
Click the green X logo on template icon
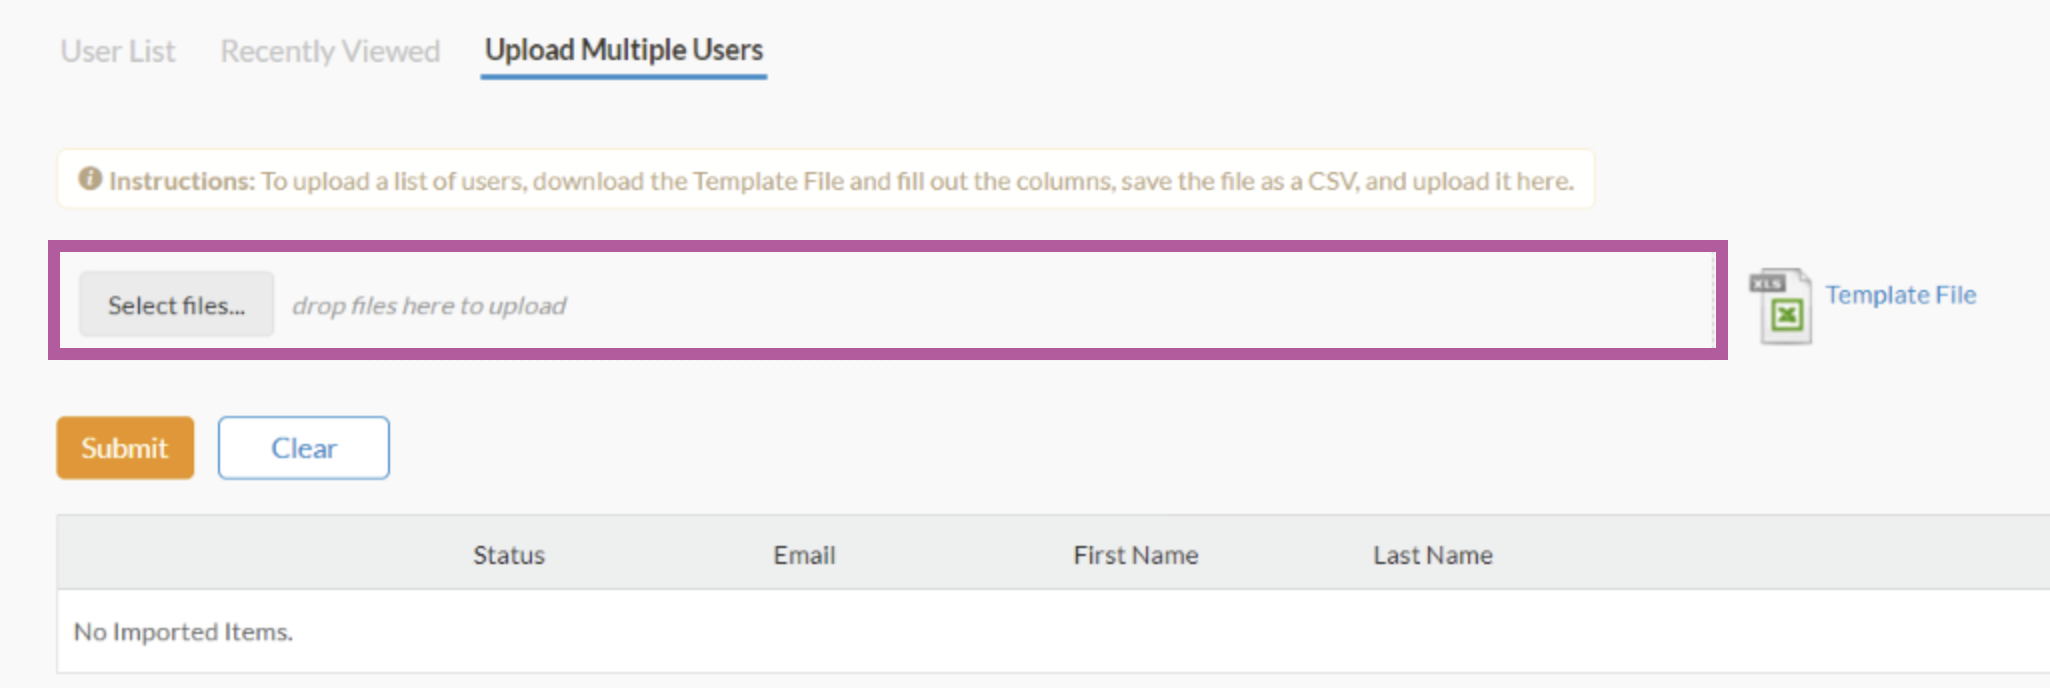[x=1787, y=316]
